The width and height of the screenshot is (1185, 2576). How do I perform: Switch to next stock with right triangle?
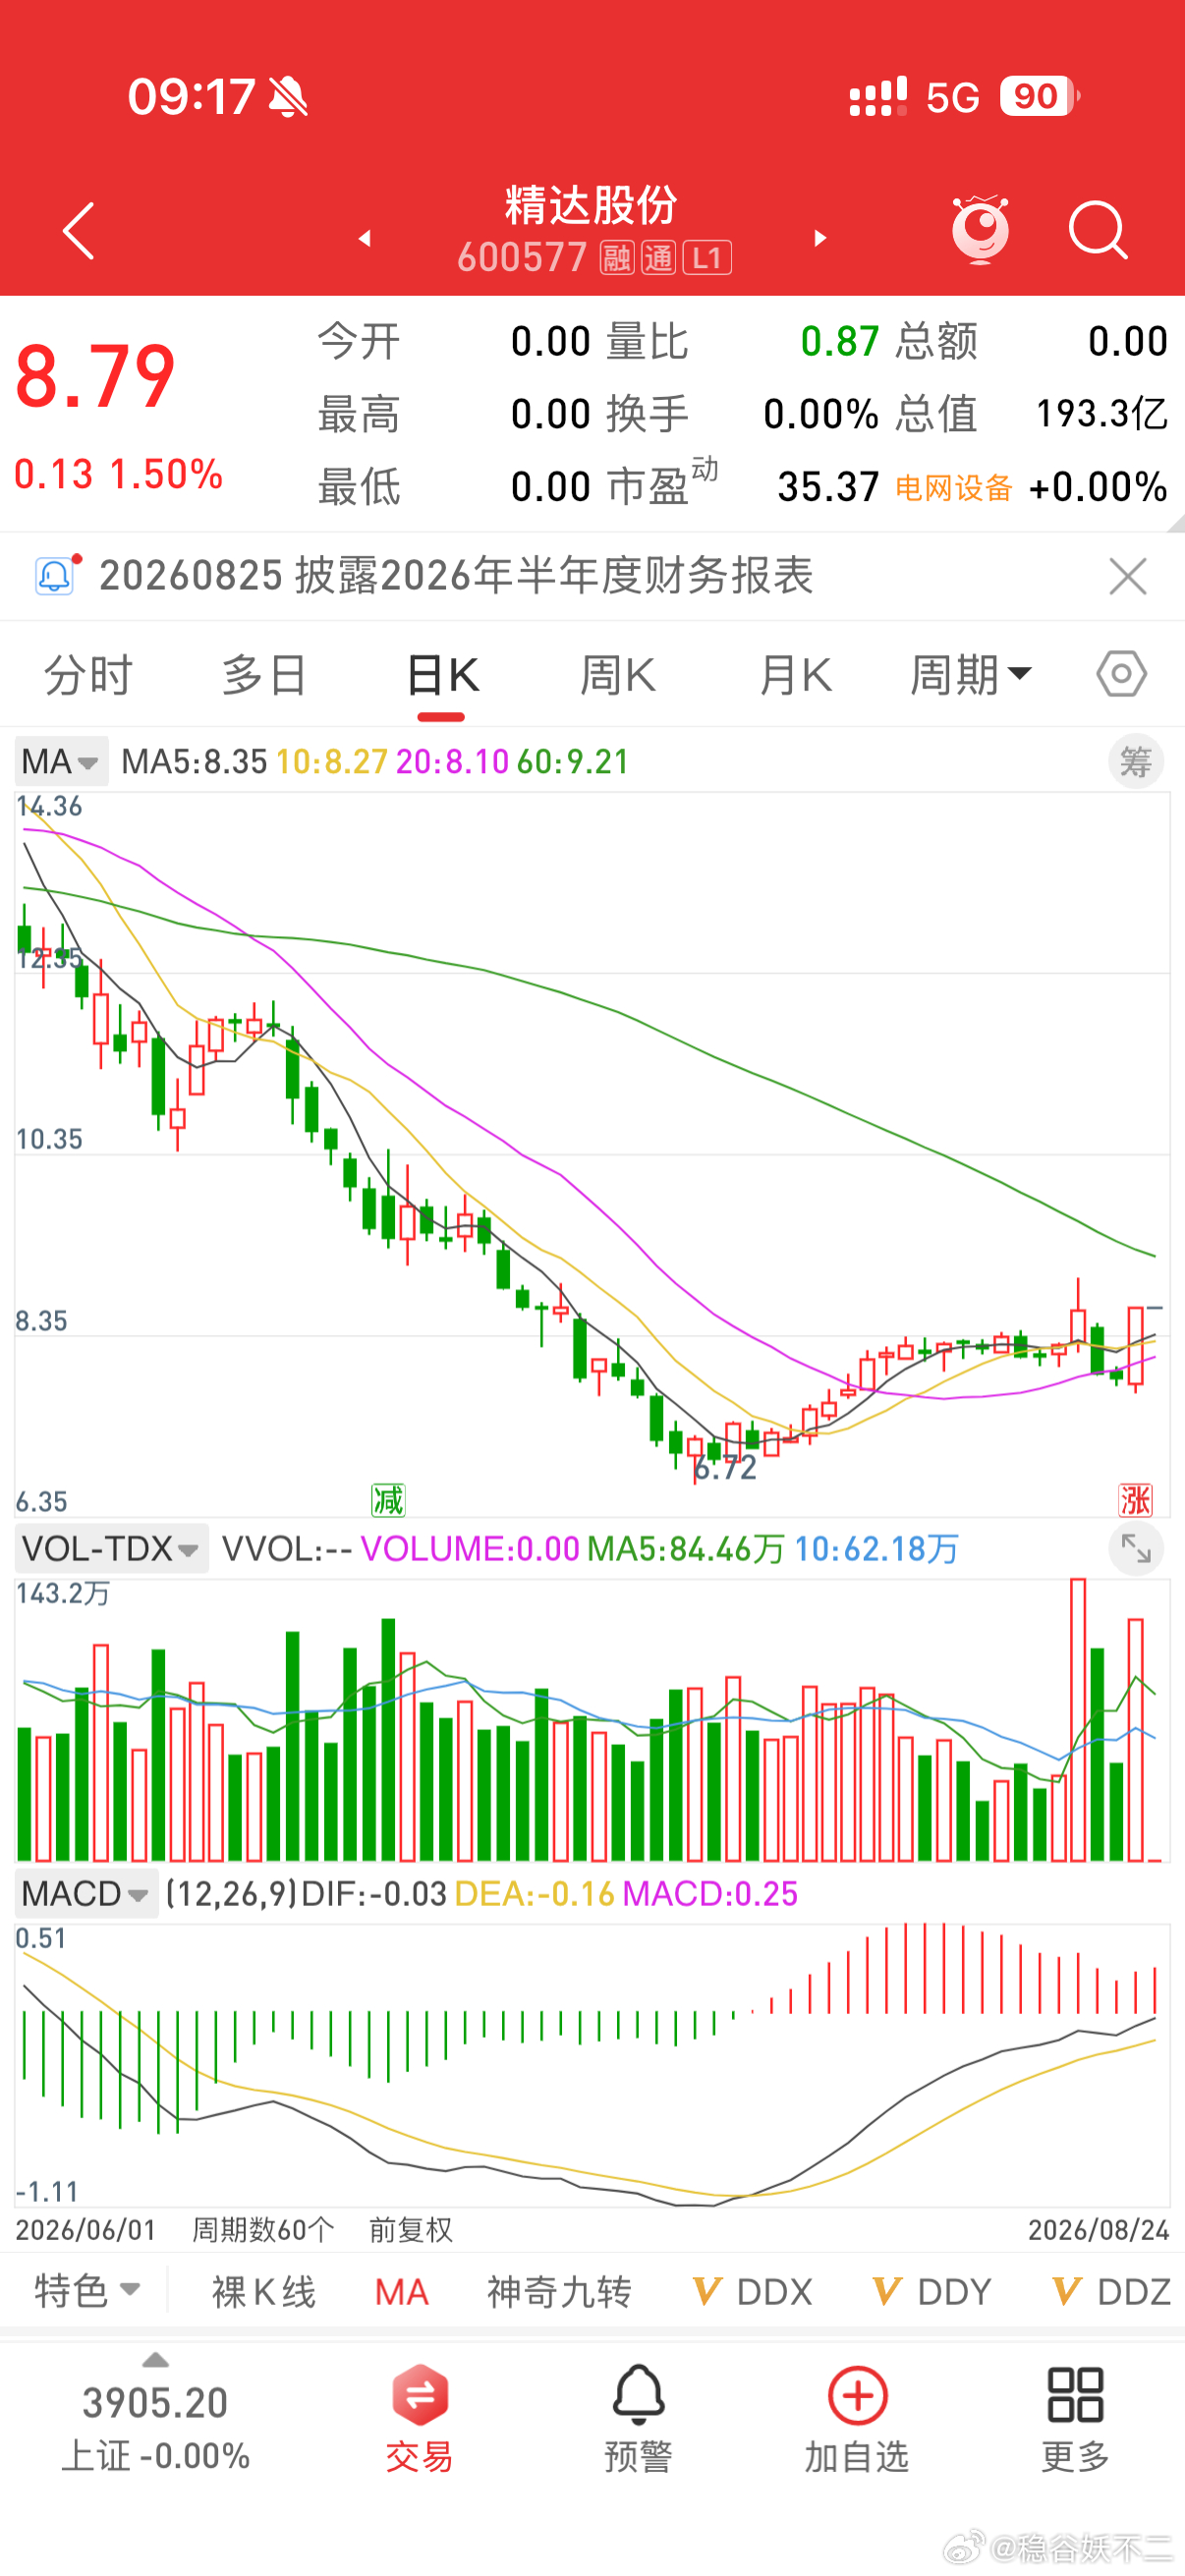[x=820, y=238]
